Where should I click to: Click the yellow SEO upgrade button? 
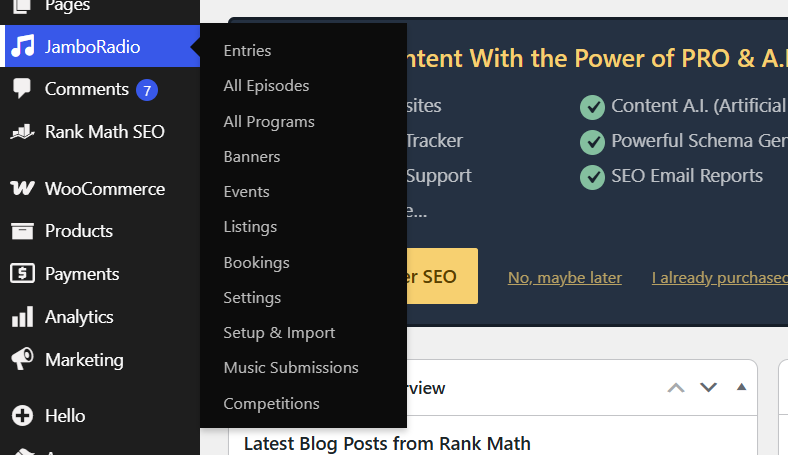tap(442, 276)
